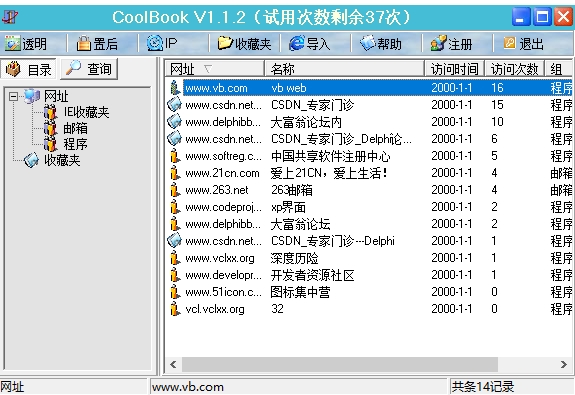575x395 pixels.
Task: Click the 程序 folder icon in tree
Action: pos(51,144)
